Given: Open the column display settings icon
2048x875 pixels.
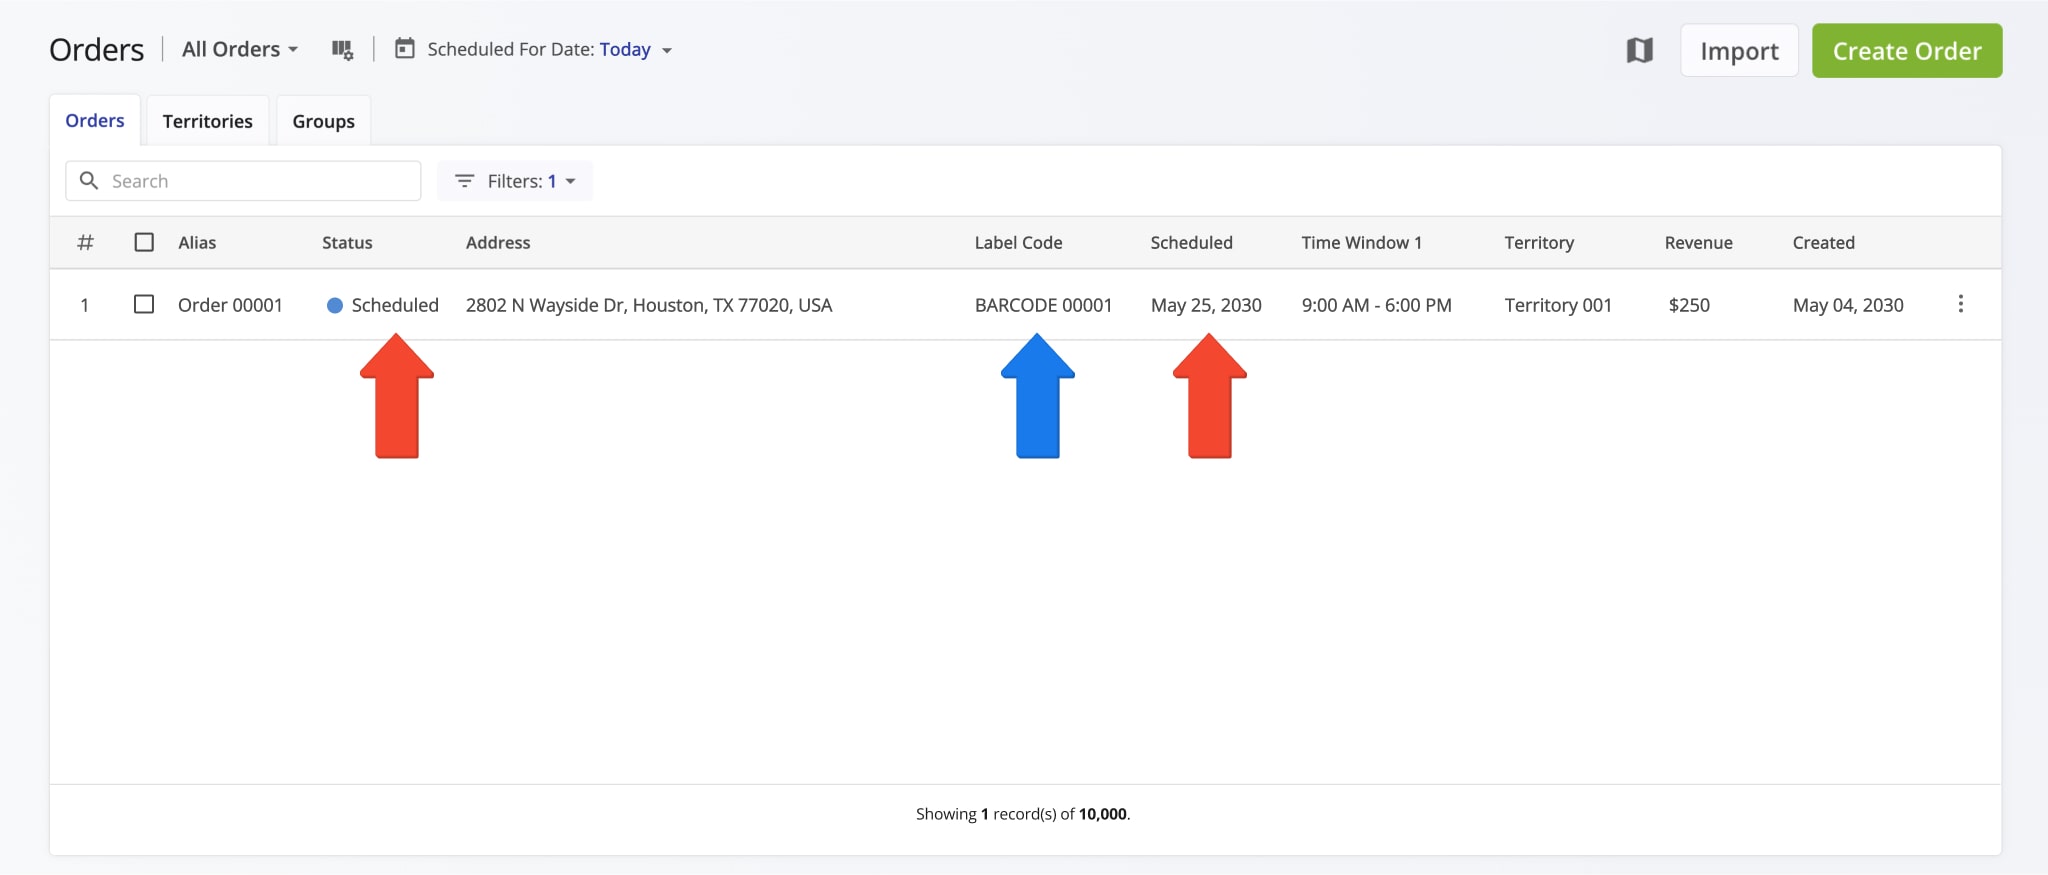Looking at the screenshot, I should 342,49.
